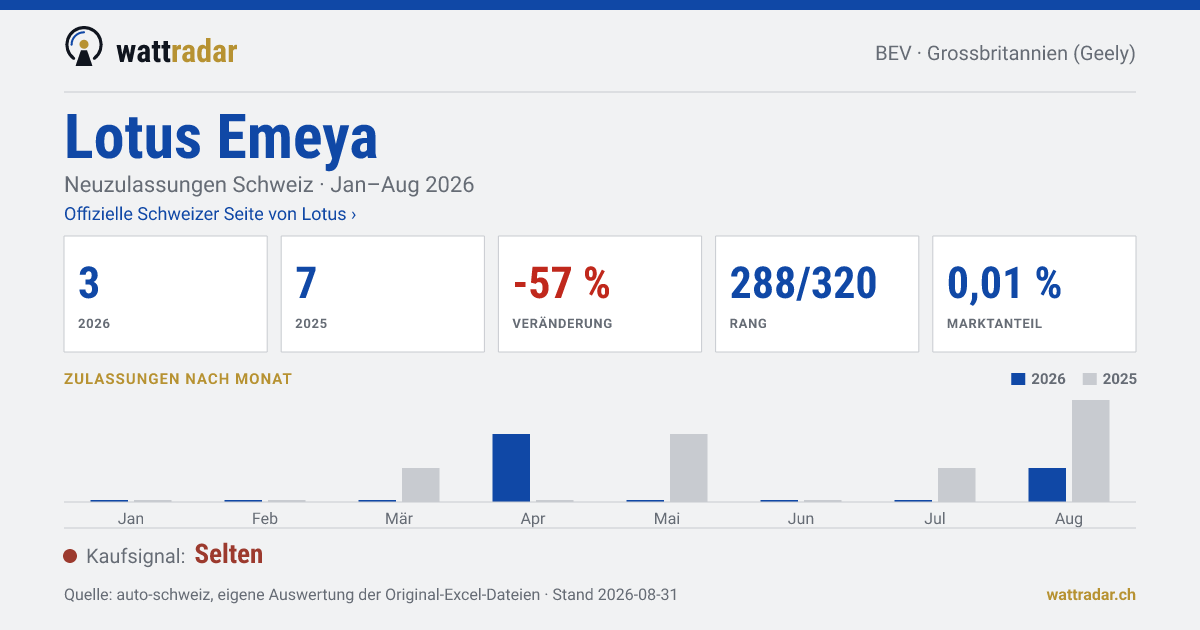Click the -57 % Veränderung card
1200x630 pixels.
click(x=600, y=294)
